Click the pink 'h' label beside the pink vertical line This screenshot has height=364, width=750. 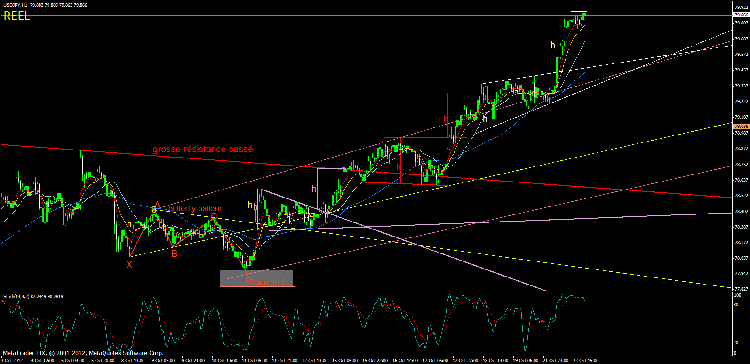click(x=314, y=189)
